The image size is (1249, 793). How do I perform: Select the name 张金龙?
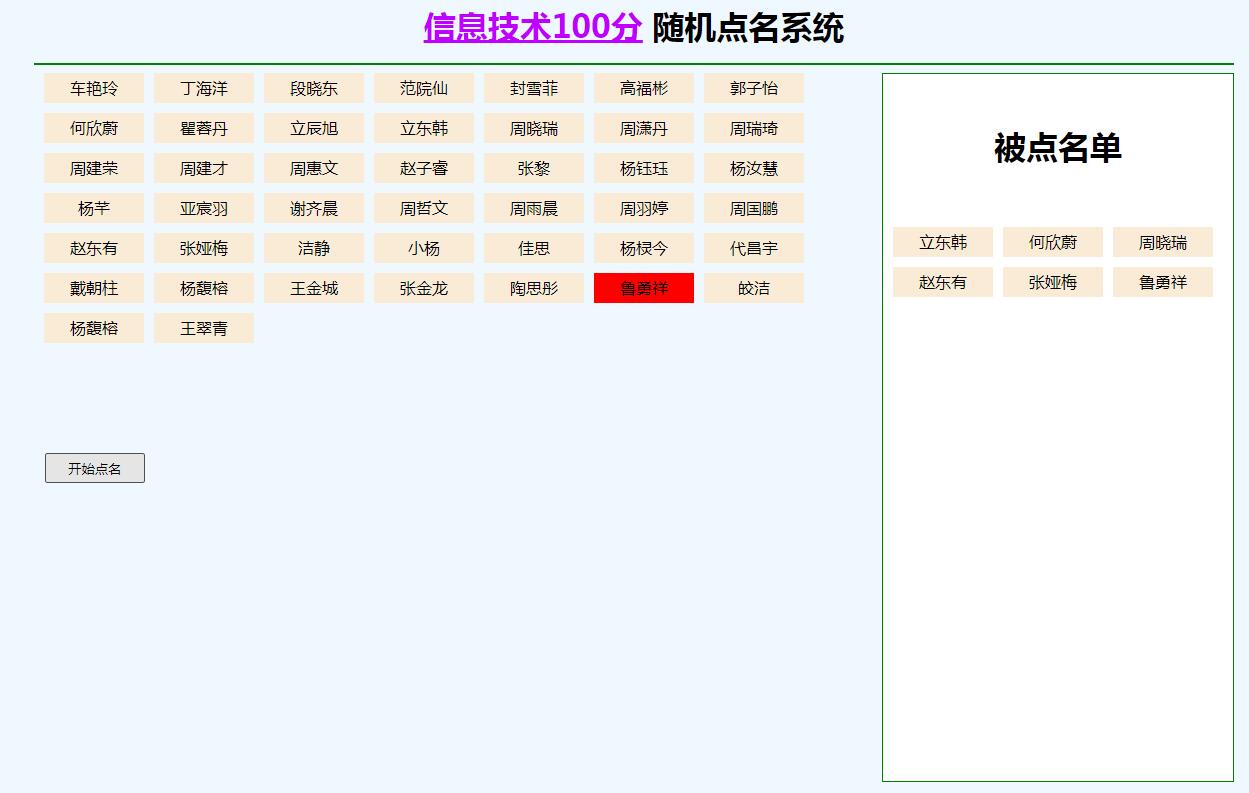(x=424, y=288)
